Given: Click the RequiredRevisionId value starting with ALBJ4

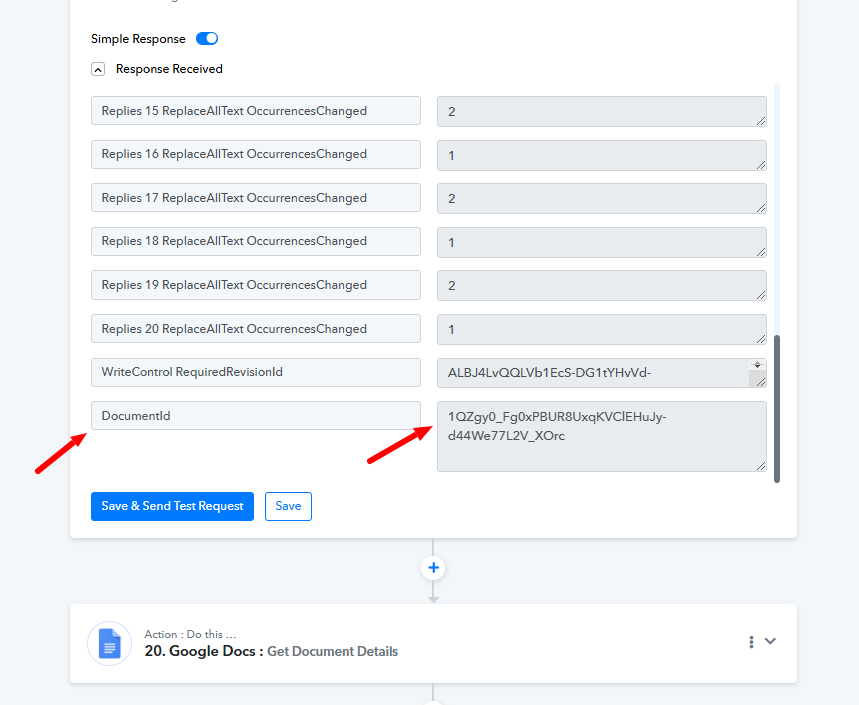Looking at the screenshot, I should [590, 373].
